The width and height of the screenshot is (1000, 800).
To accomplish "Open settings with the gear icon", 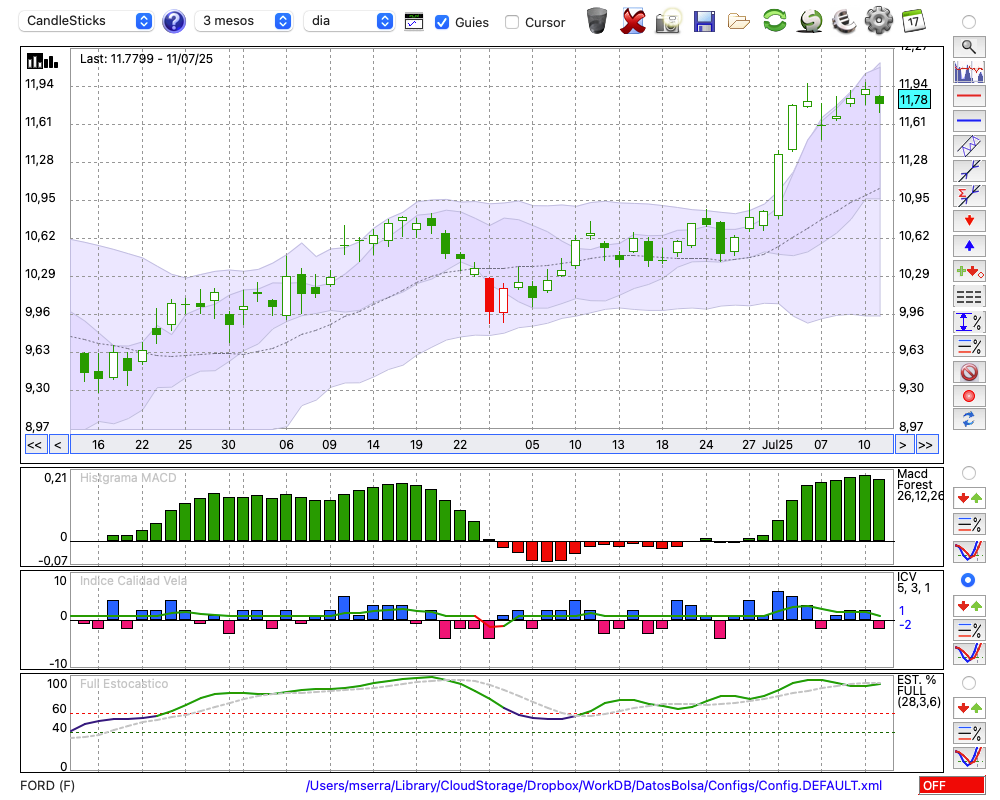I will tap(879, 21).
